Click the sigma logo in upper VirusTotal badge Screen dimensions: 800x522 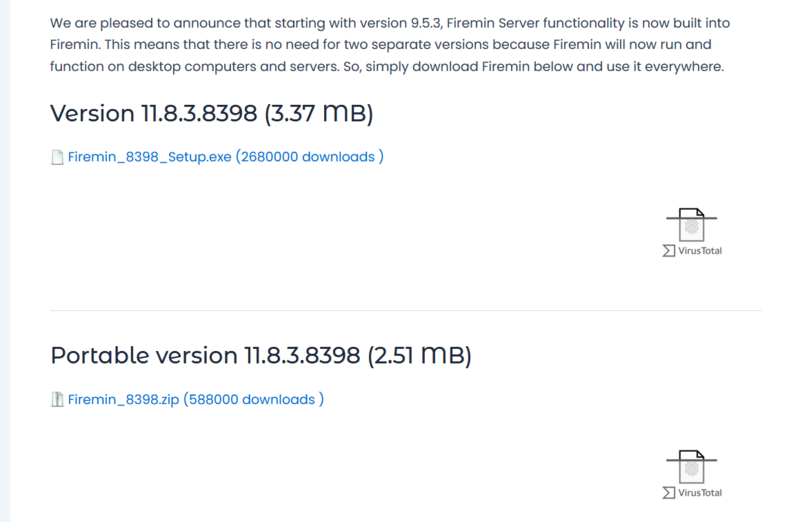click(668, 251)
